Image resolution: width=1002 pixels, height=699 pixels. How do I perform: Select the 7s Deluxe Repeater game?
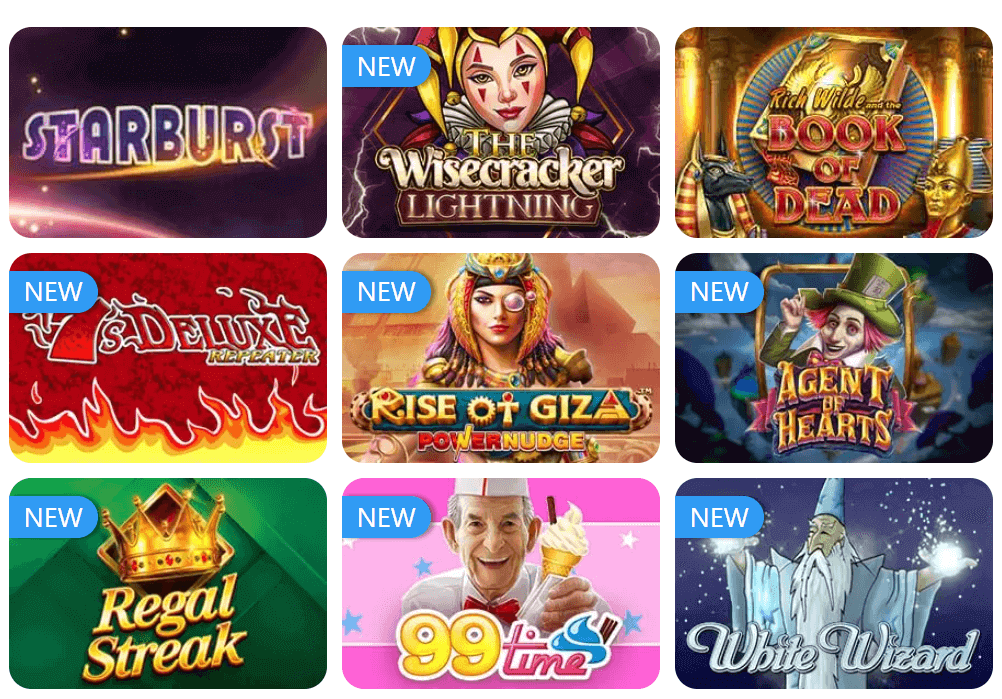point(168,358)
